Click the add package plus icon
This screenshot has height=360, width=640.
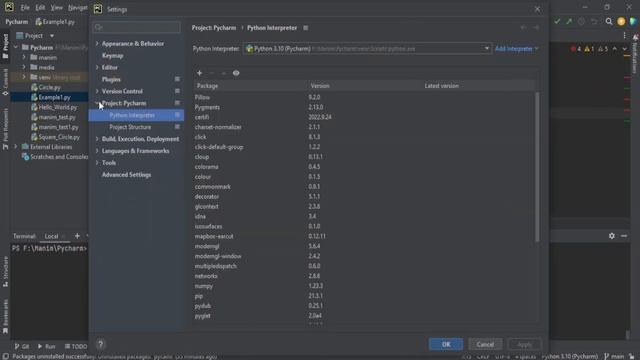[199, 73]
